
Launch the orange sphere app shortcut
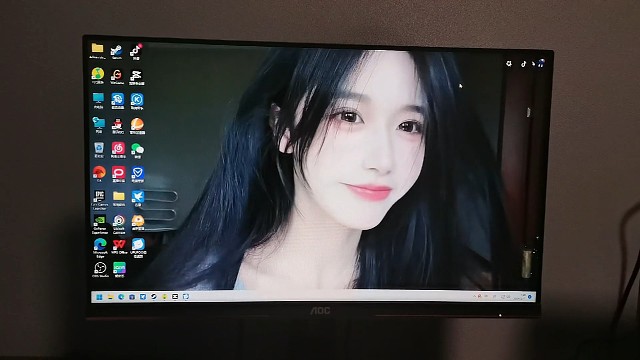(x=137, y=124)
